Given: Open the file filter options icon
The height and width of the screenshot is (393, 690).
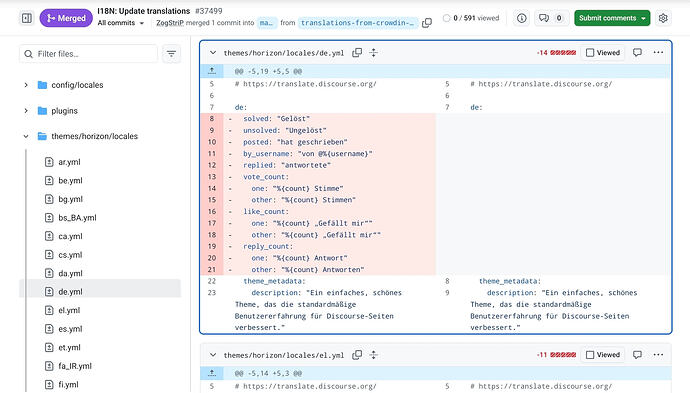Looking at the screenshot, I should (x=171, y=54).
